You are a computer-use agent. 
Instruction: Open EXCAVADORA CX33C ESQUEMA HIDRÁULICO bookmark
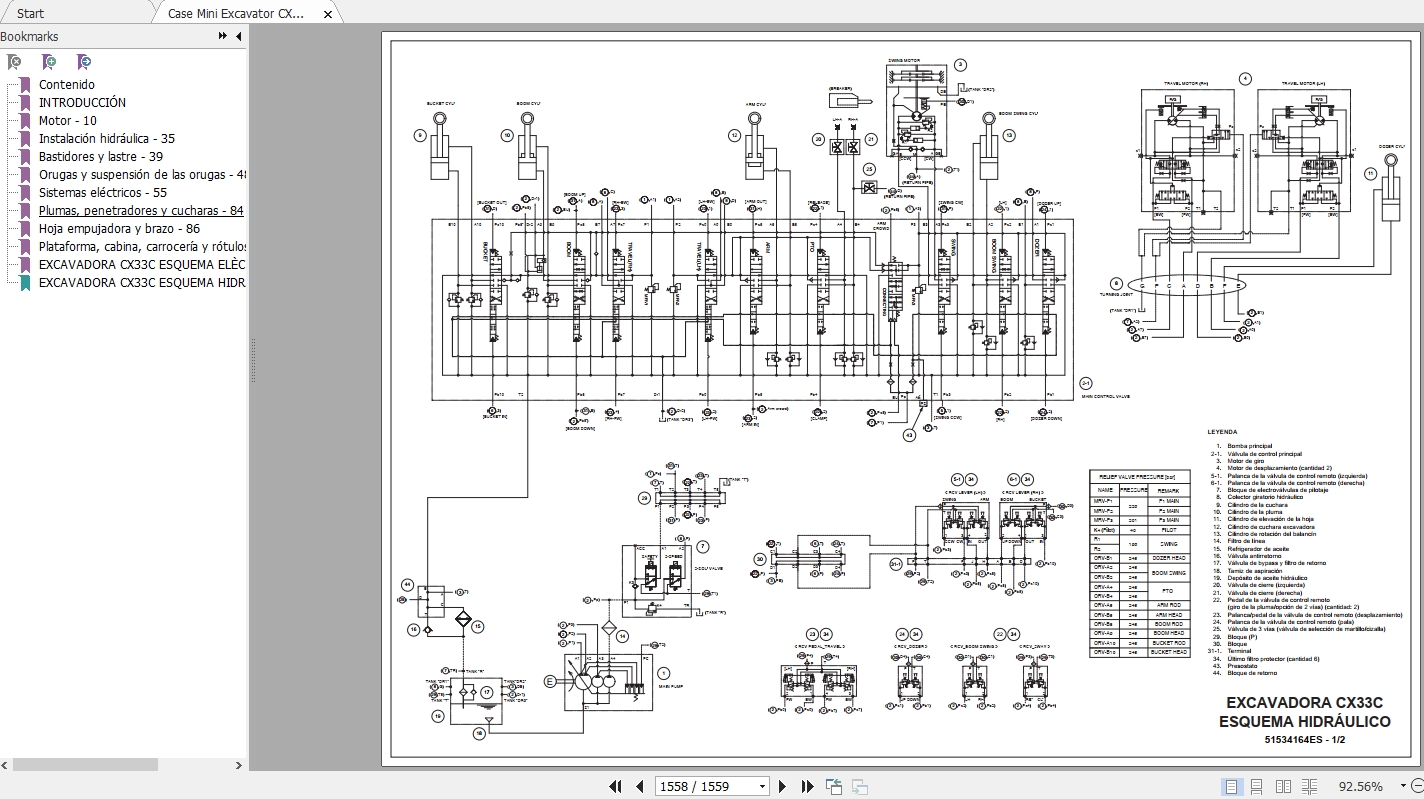click(x=142, y=283)
